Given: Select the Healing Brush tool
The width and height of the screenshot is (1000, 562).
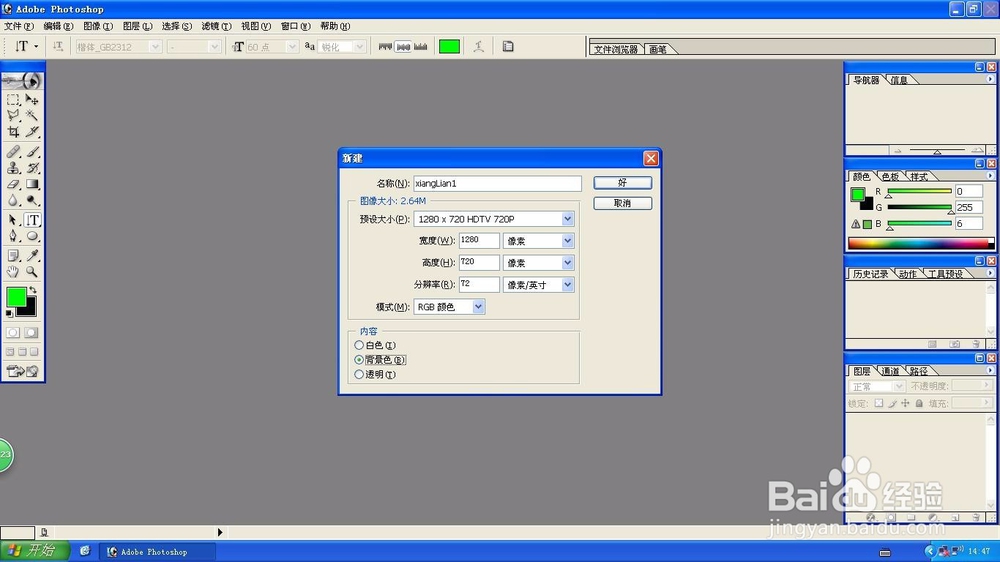Looking at the screenshot, I should pyautogui.click(x=13, y=152).
